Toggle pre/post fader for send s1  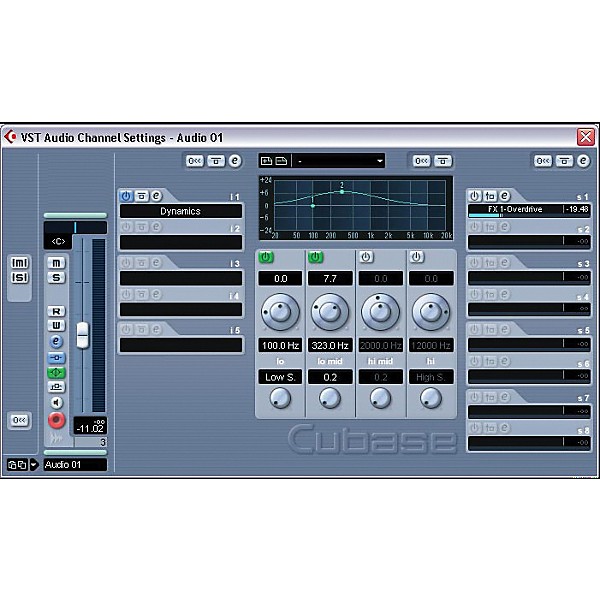coord(490,196)
